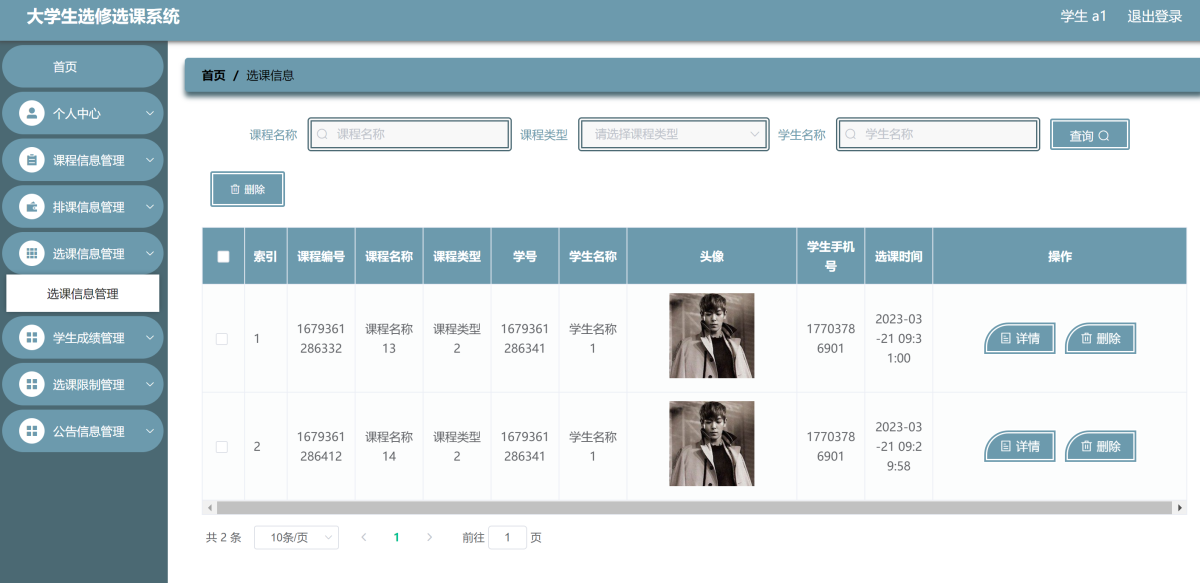This screenshot has width=1200, height=583.
Task: Click 退出登录 to log out
Action: (1155, 16)
